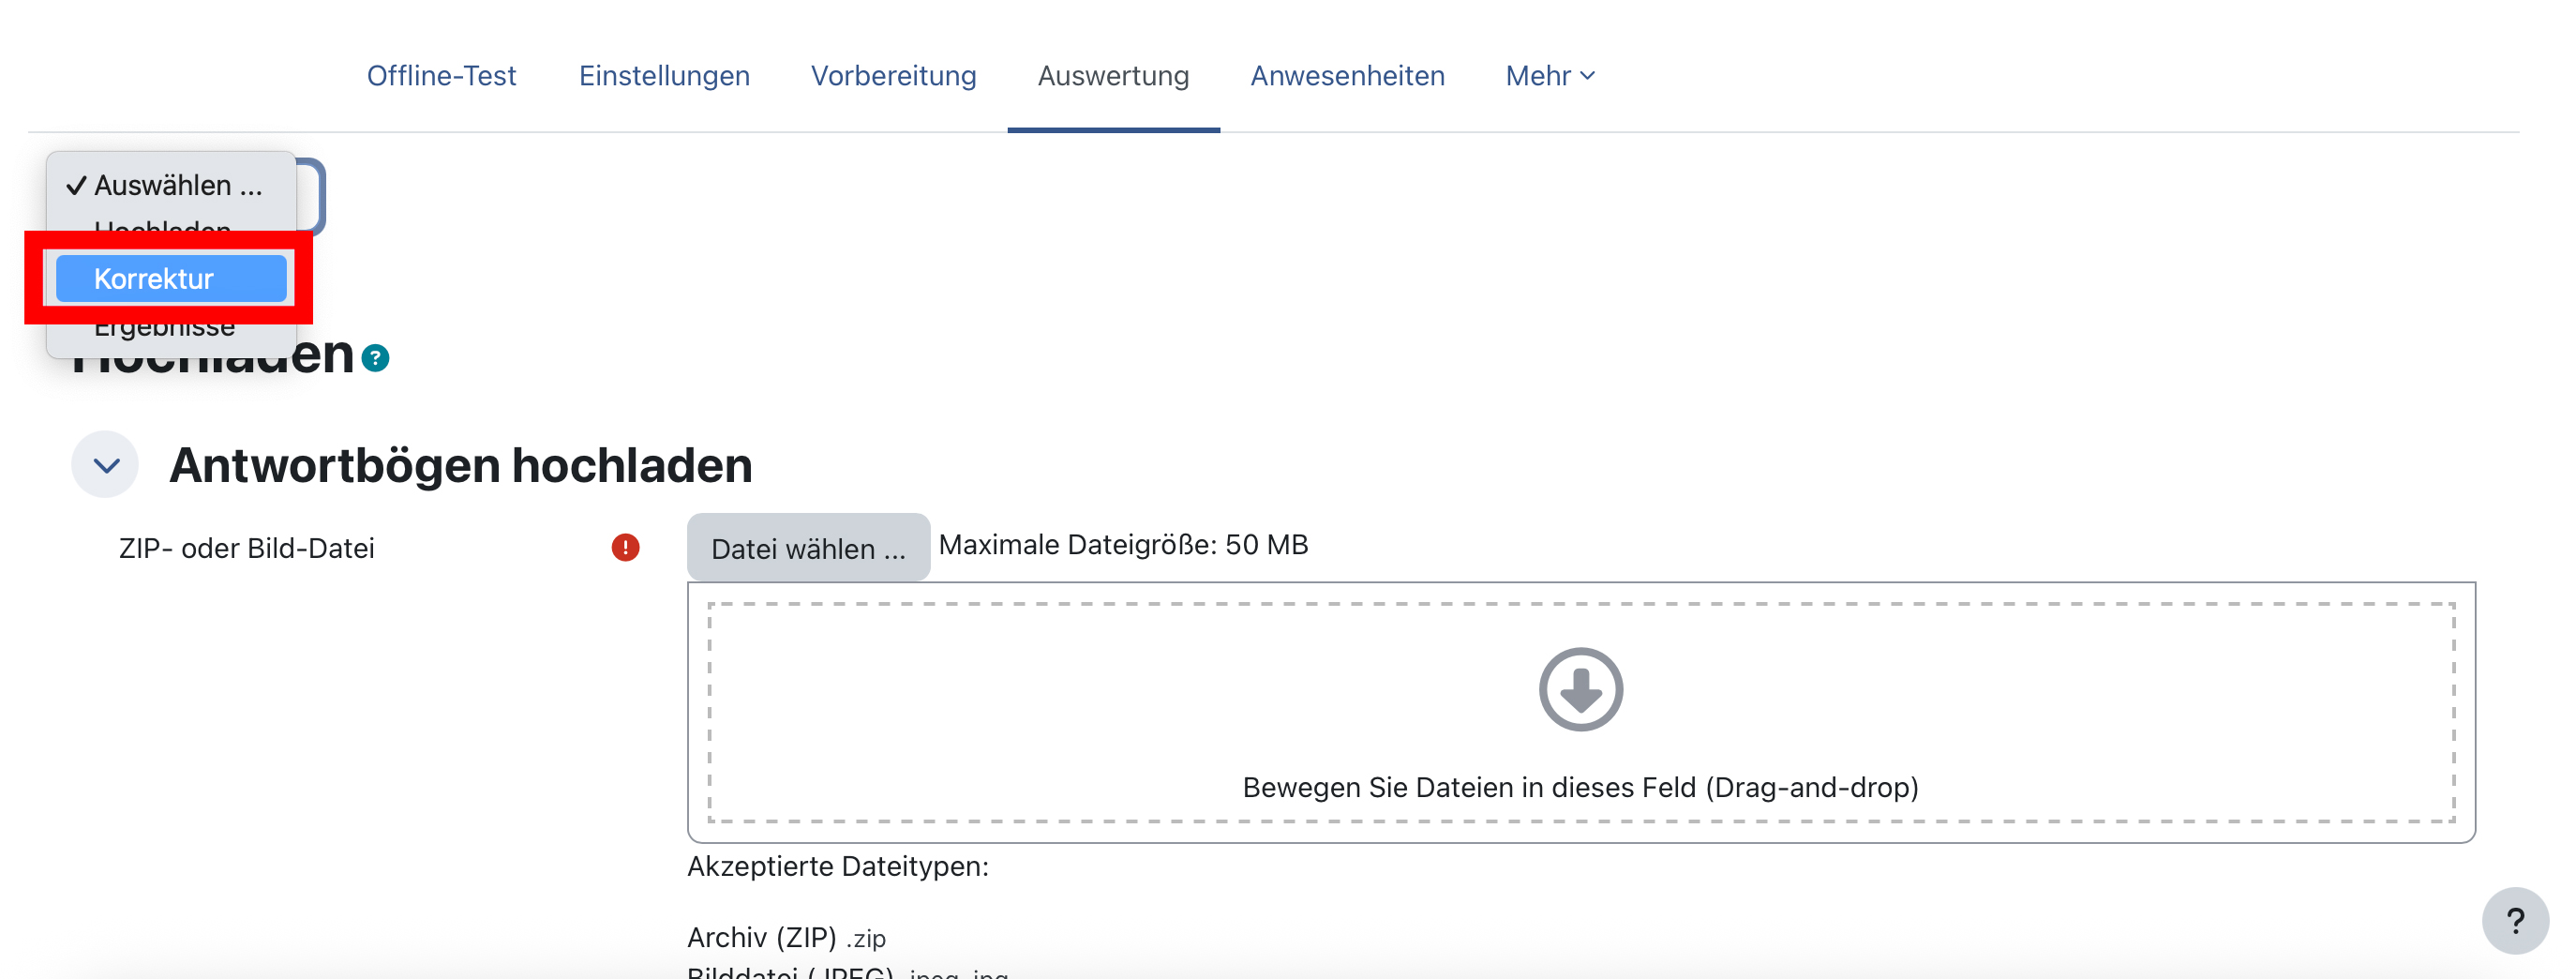The width and height of the screenshot is (2576, 979).
Task: Collapse the Antwortbögen hochladen section
Action: [105, 465]
